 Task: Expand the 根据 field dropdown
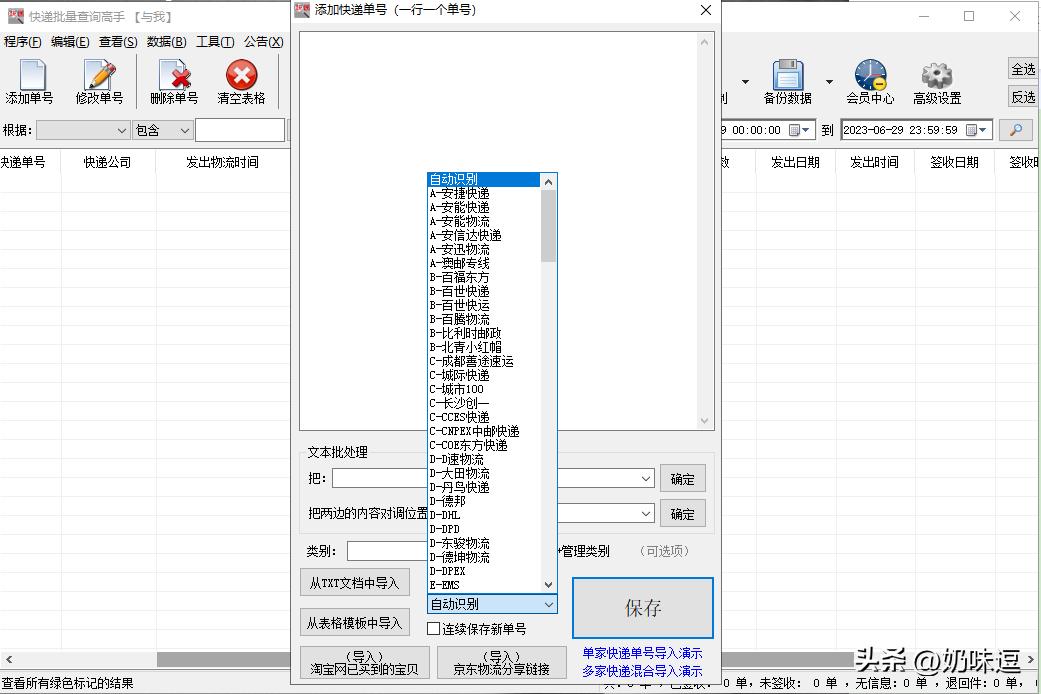121,131
